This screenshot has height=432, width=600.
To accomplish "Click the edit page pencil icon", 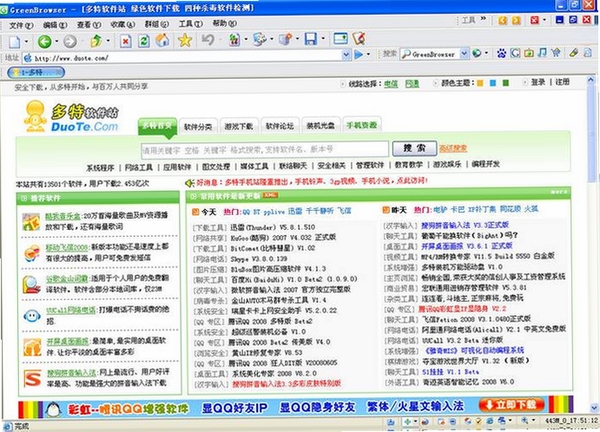I will (359, 38).
